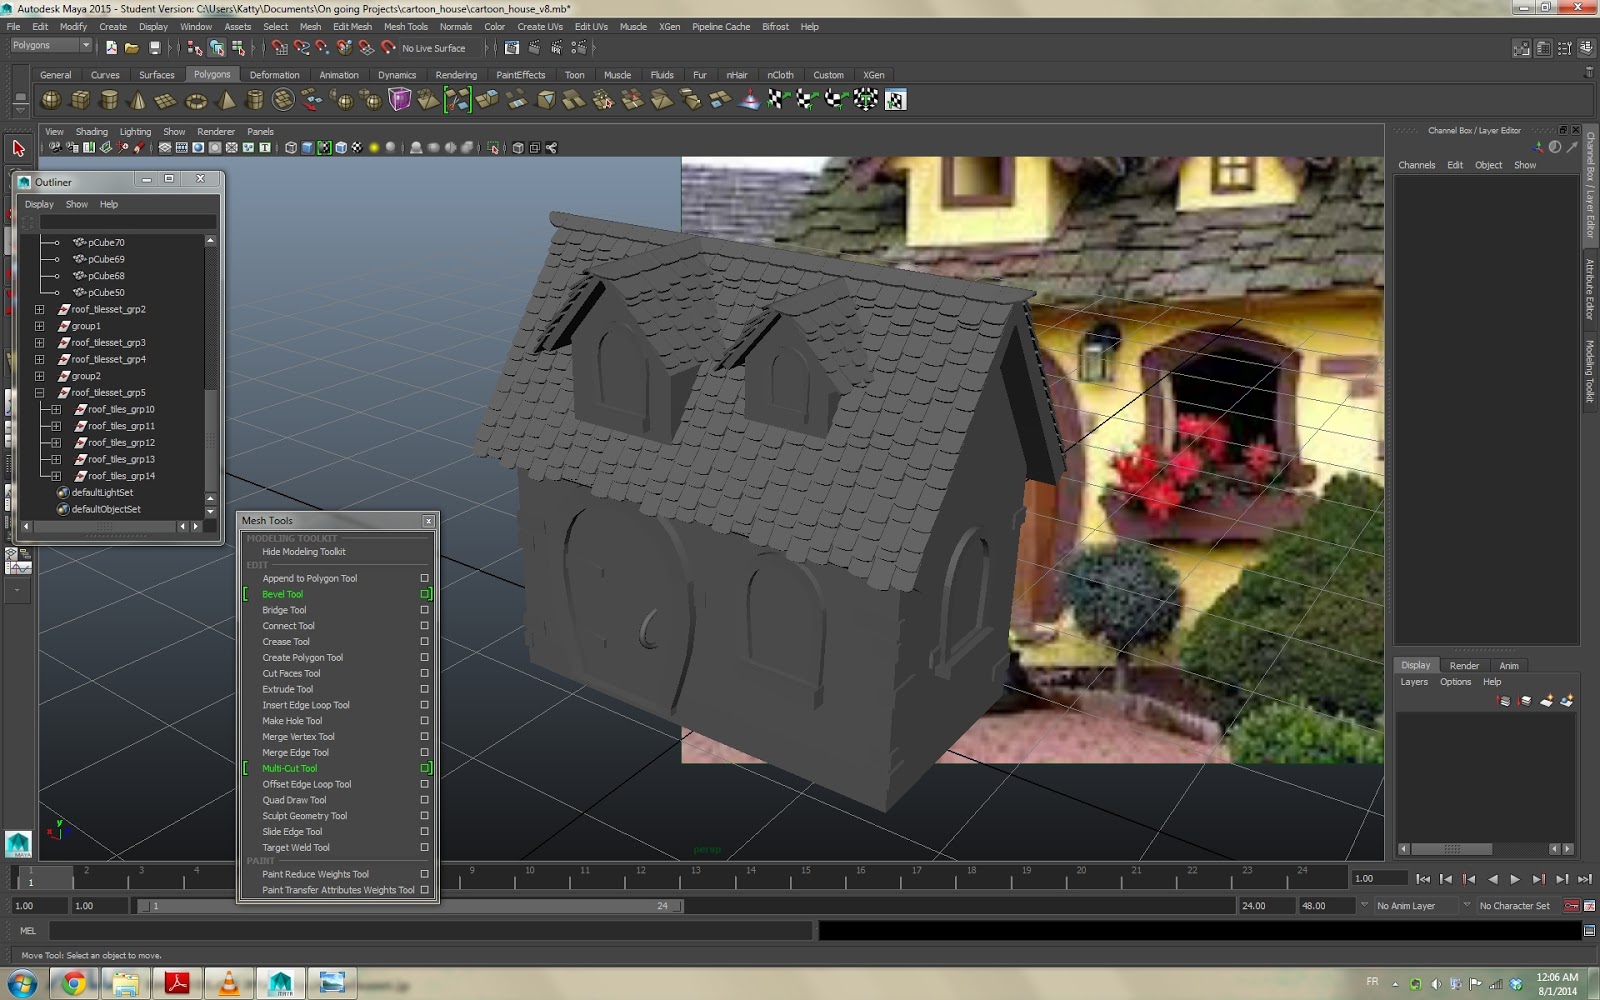
Task: Click the MEL command line input
Action: pyautogui.click(x=430, y=931)
